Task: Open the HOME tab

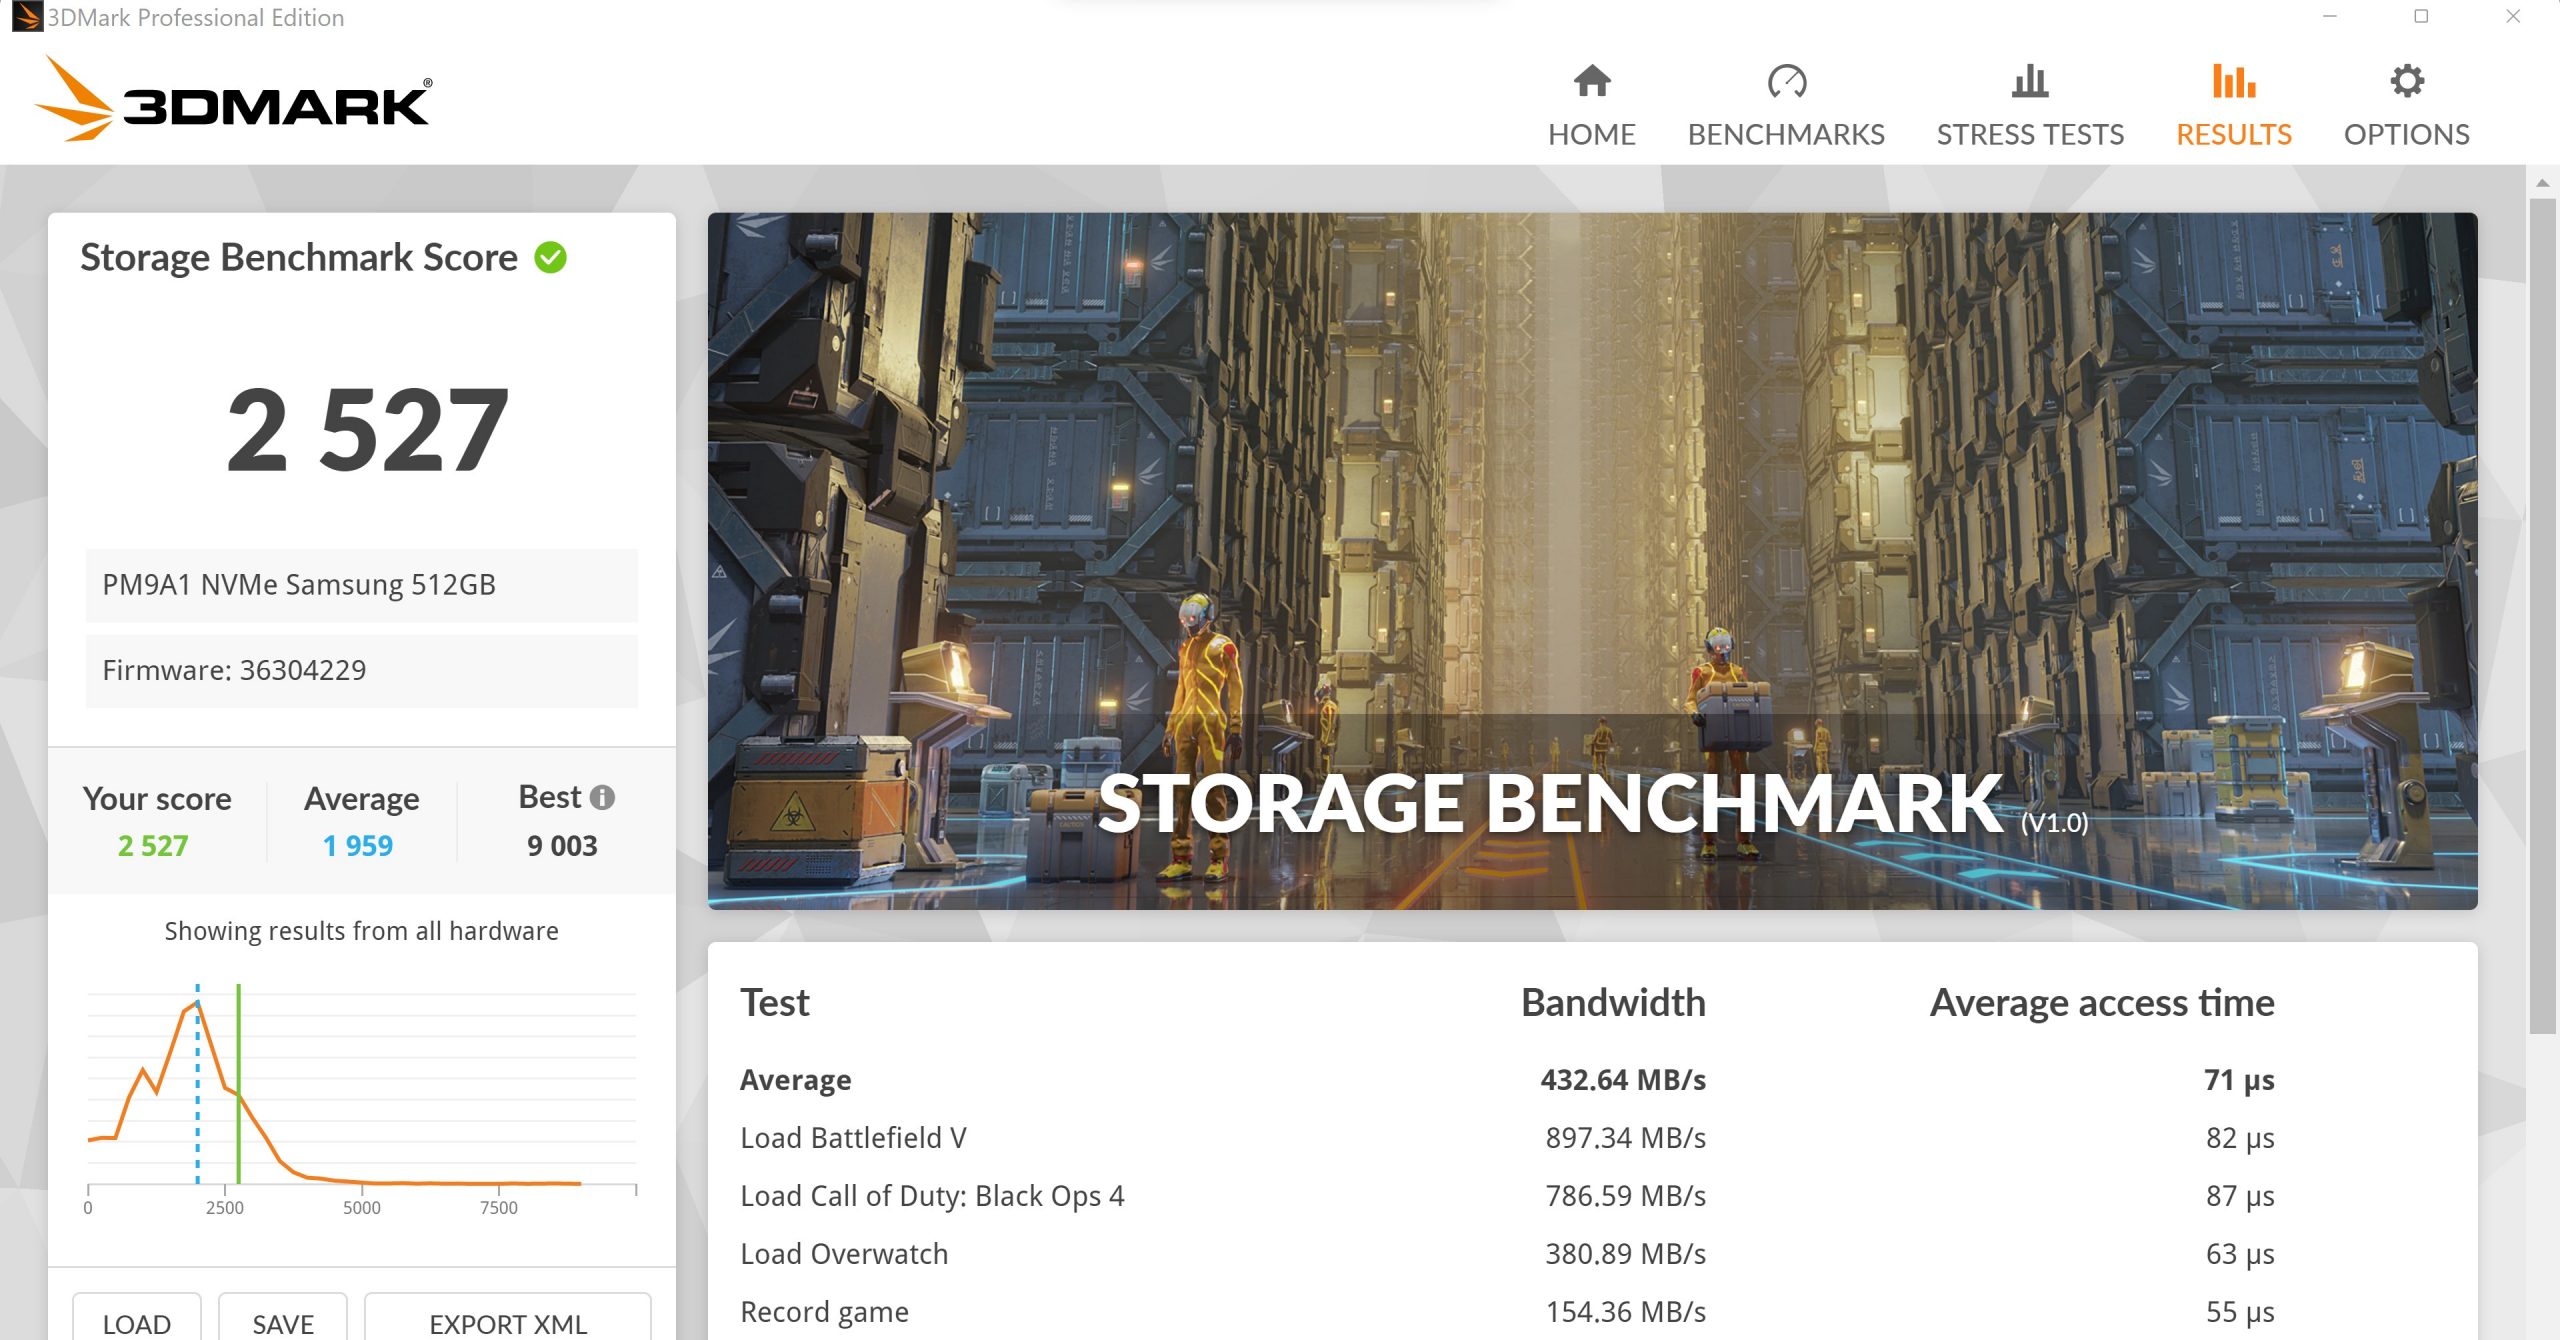Action: [x=1591, y=106]
